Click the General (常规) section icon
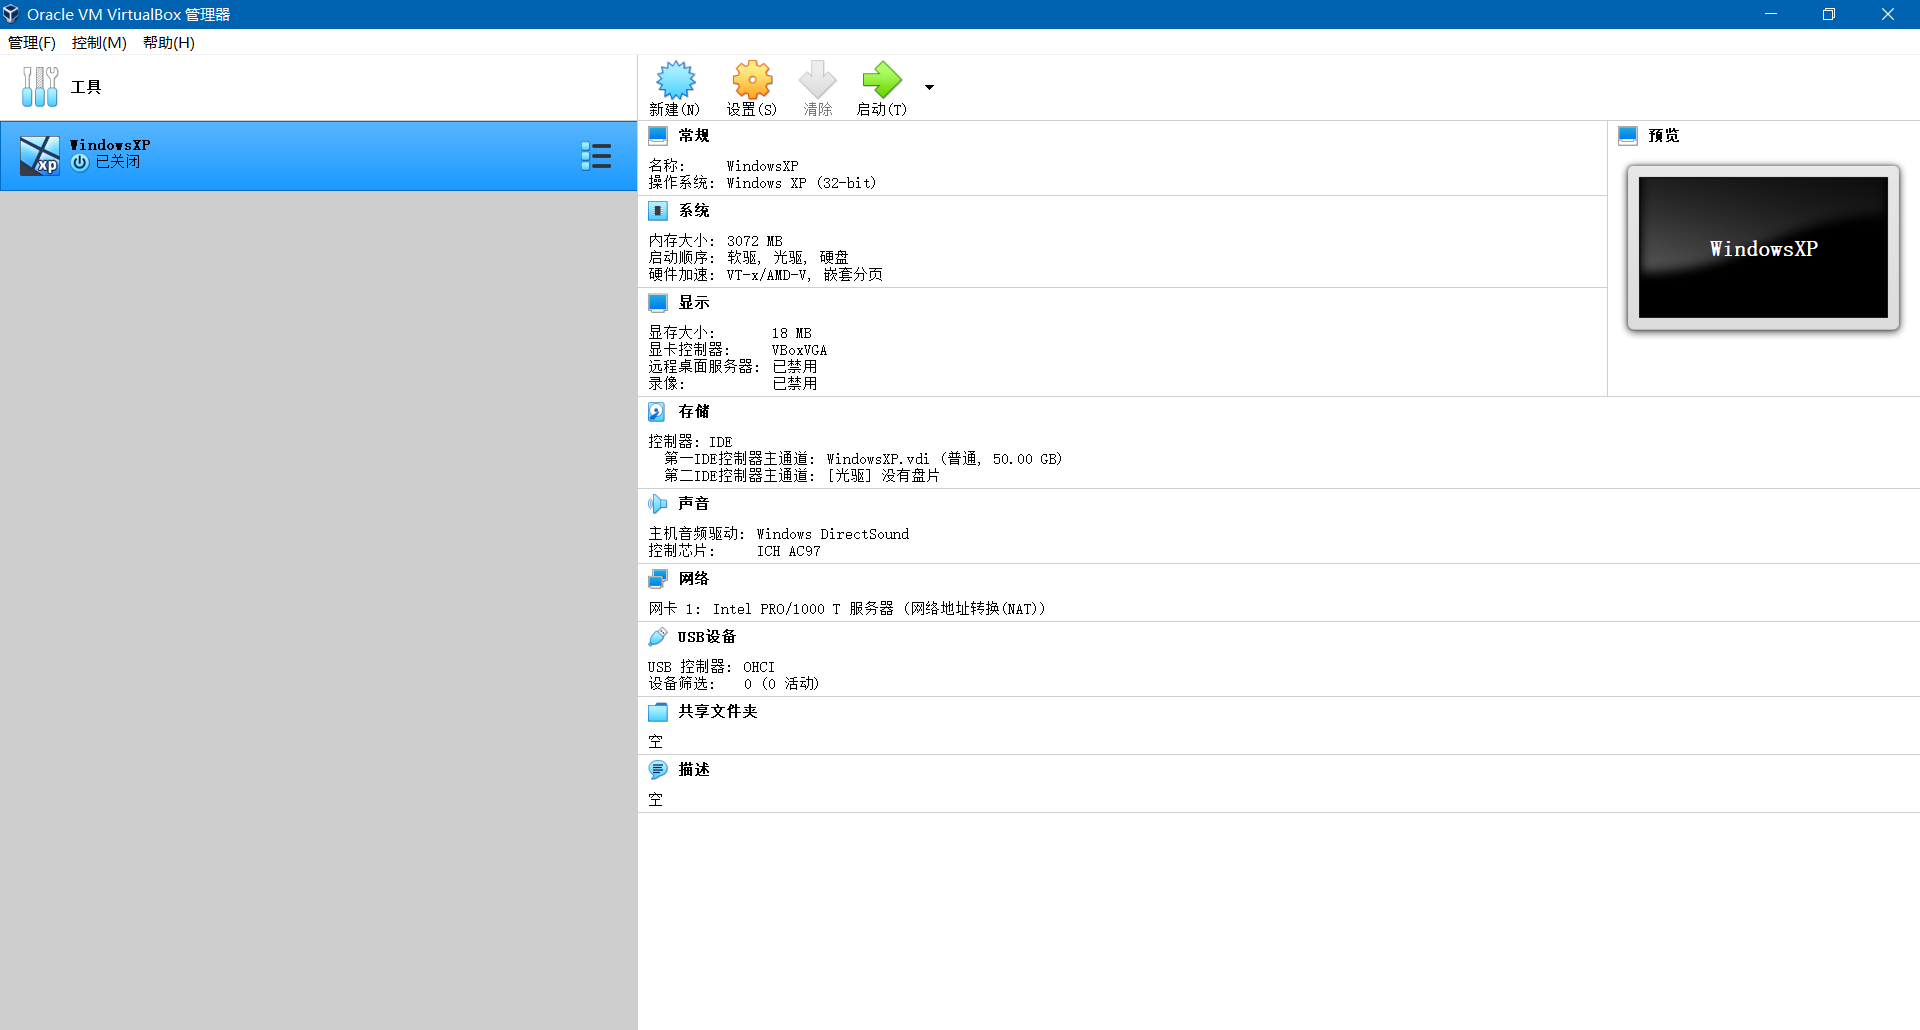The image size is (1920, 1030). 658,135
